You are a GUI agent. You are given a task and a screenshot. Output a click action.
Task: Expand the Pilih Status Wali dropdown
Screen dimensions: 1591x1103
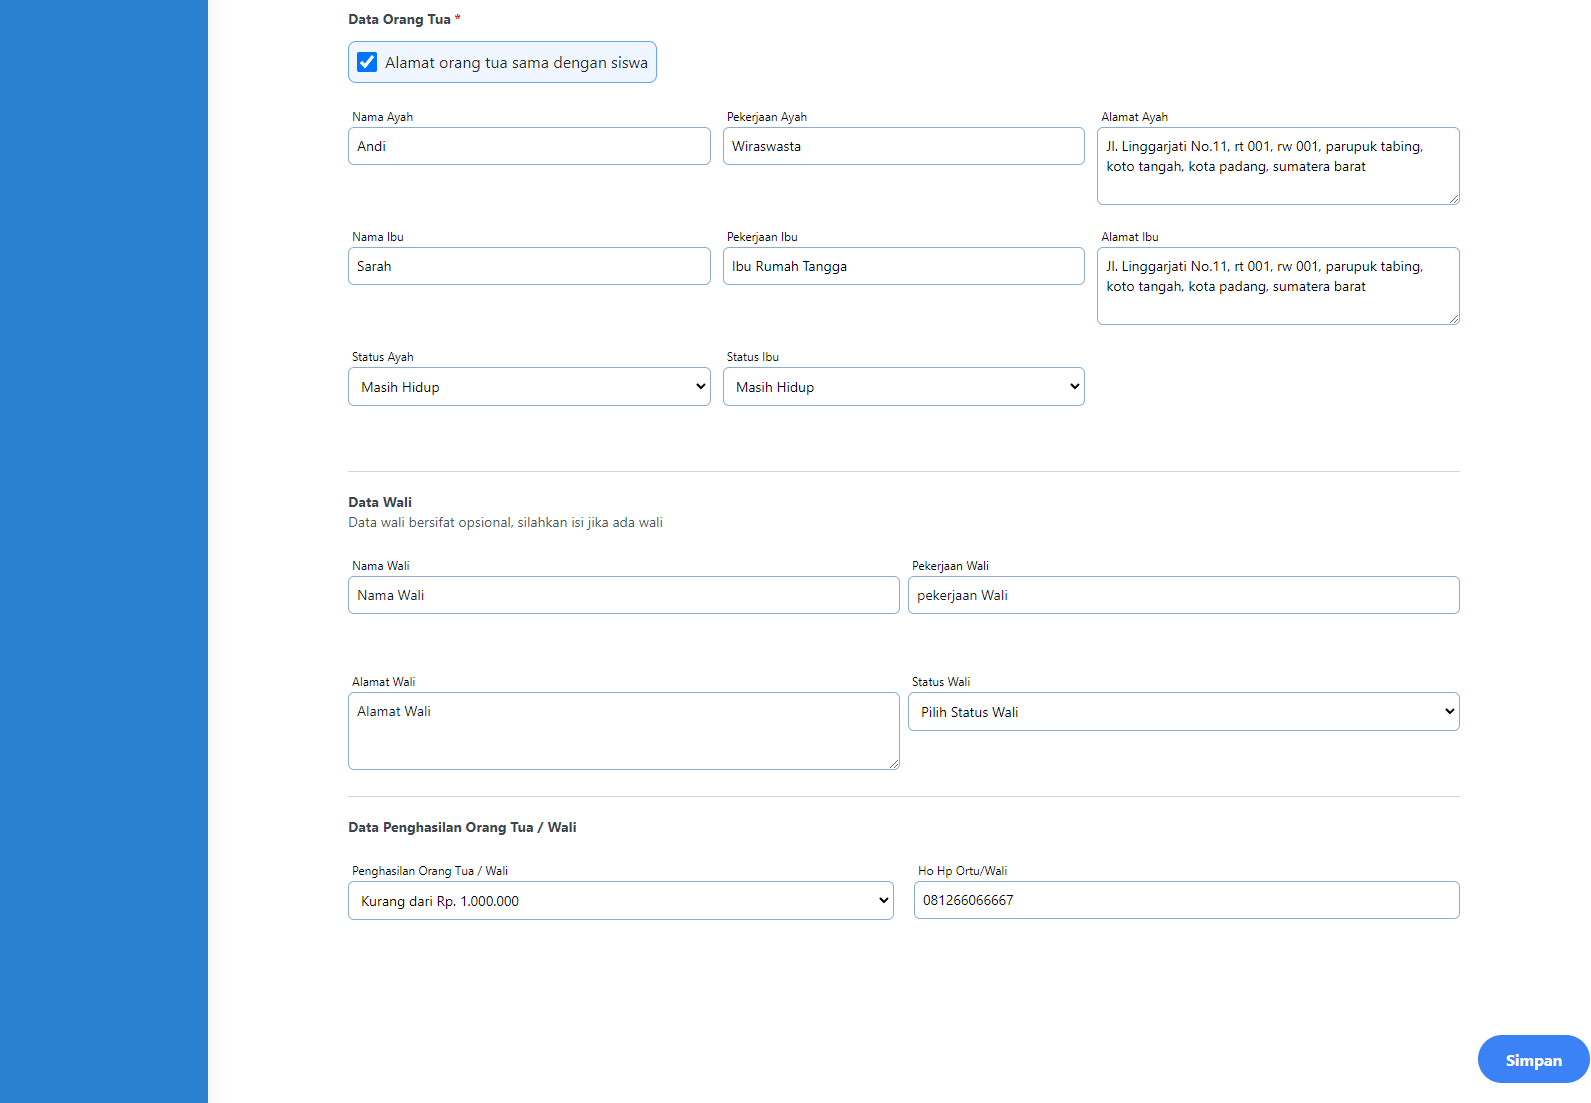[x=1183, y=712]
